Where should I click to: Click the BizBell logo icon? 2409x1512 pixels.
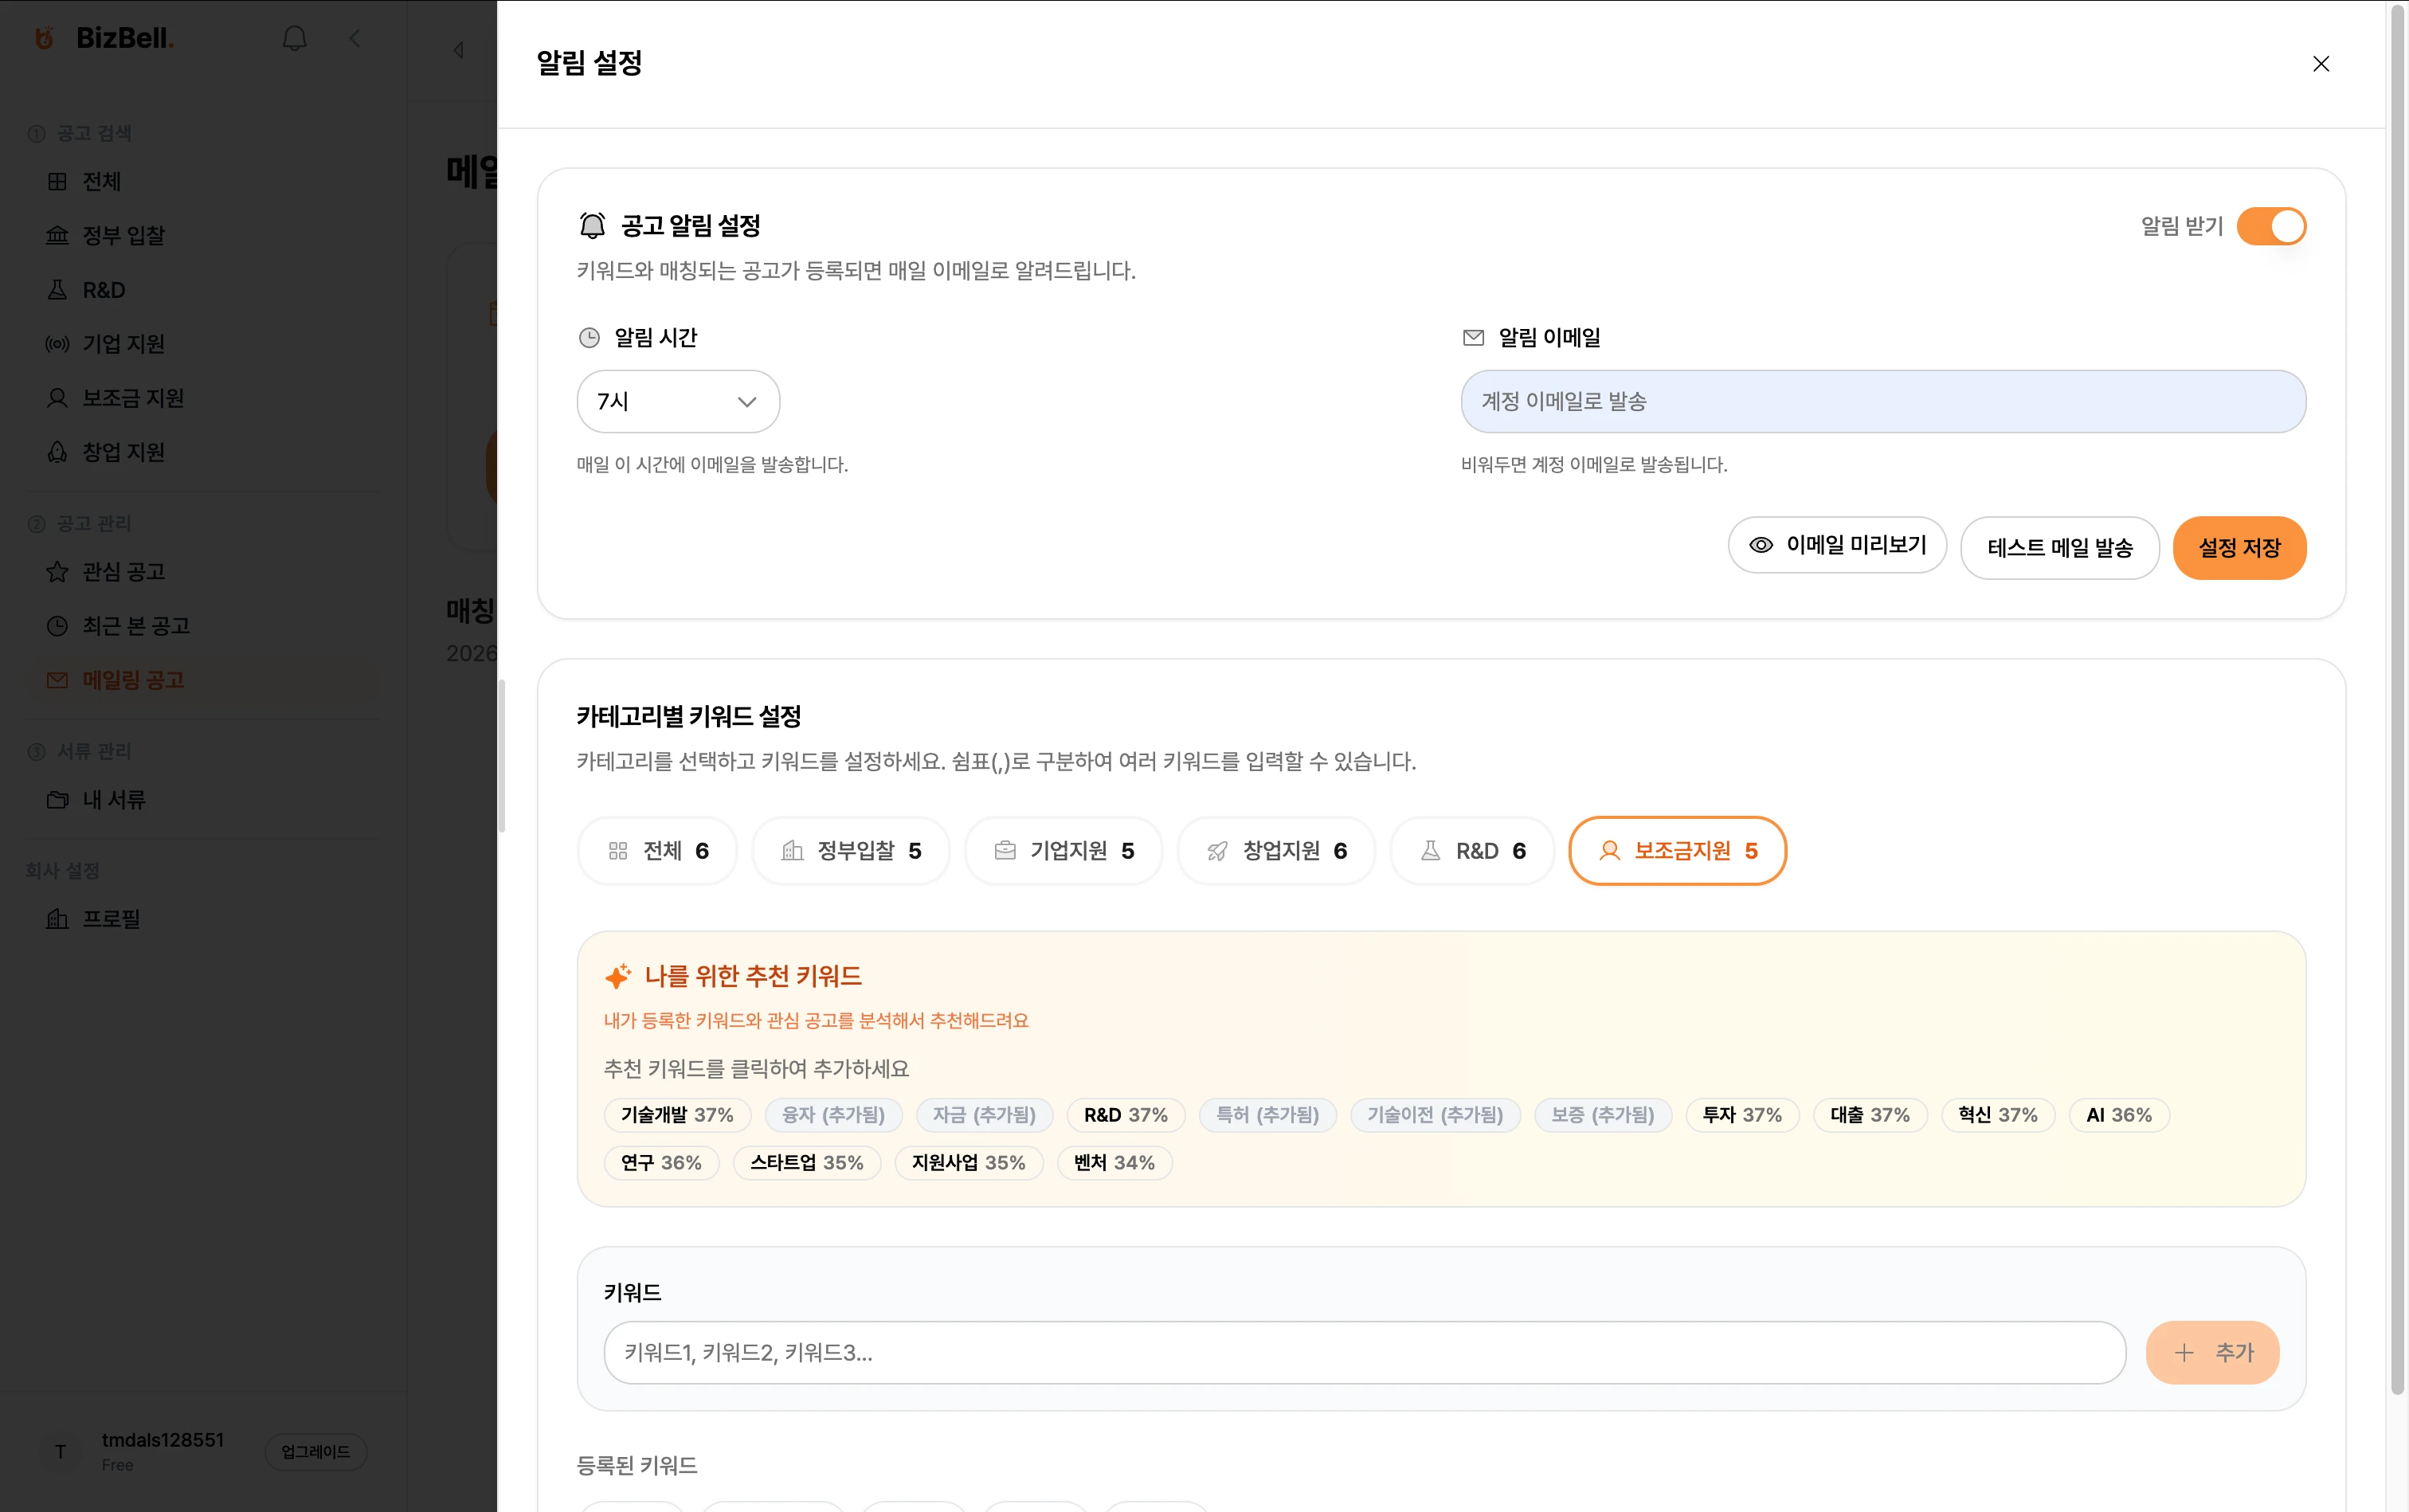click(x=45, y=38)
